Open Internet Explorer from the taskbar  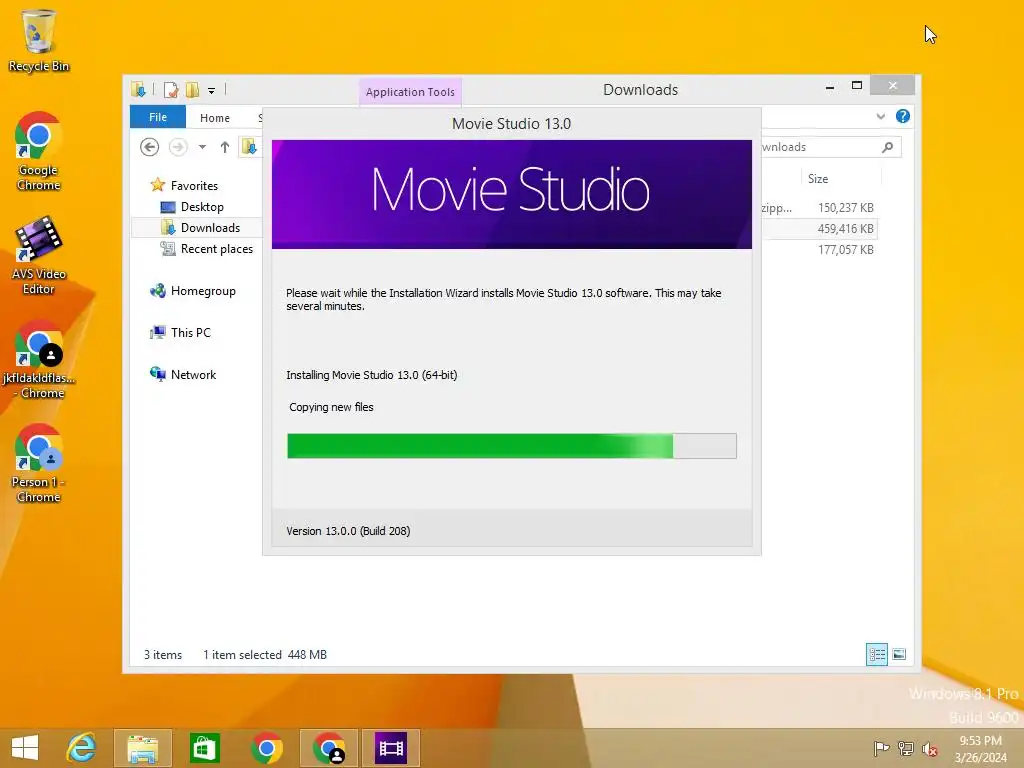click(x=82, y=748)
